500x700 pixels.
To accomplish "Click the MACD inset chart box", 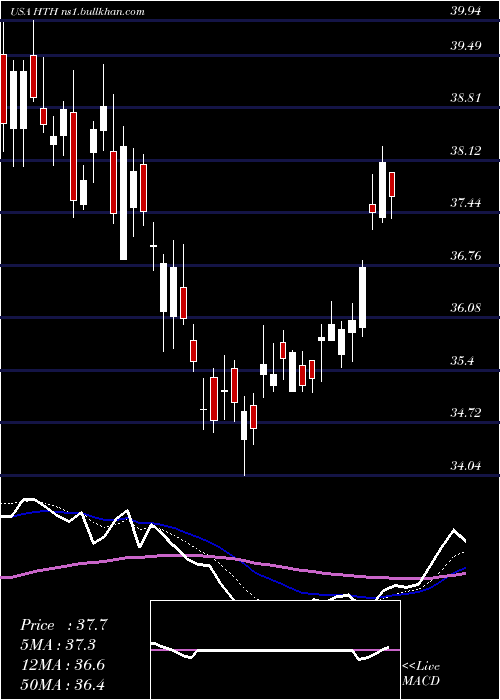I will point(275,650).
